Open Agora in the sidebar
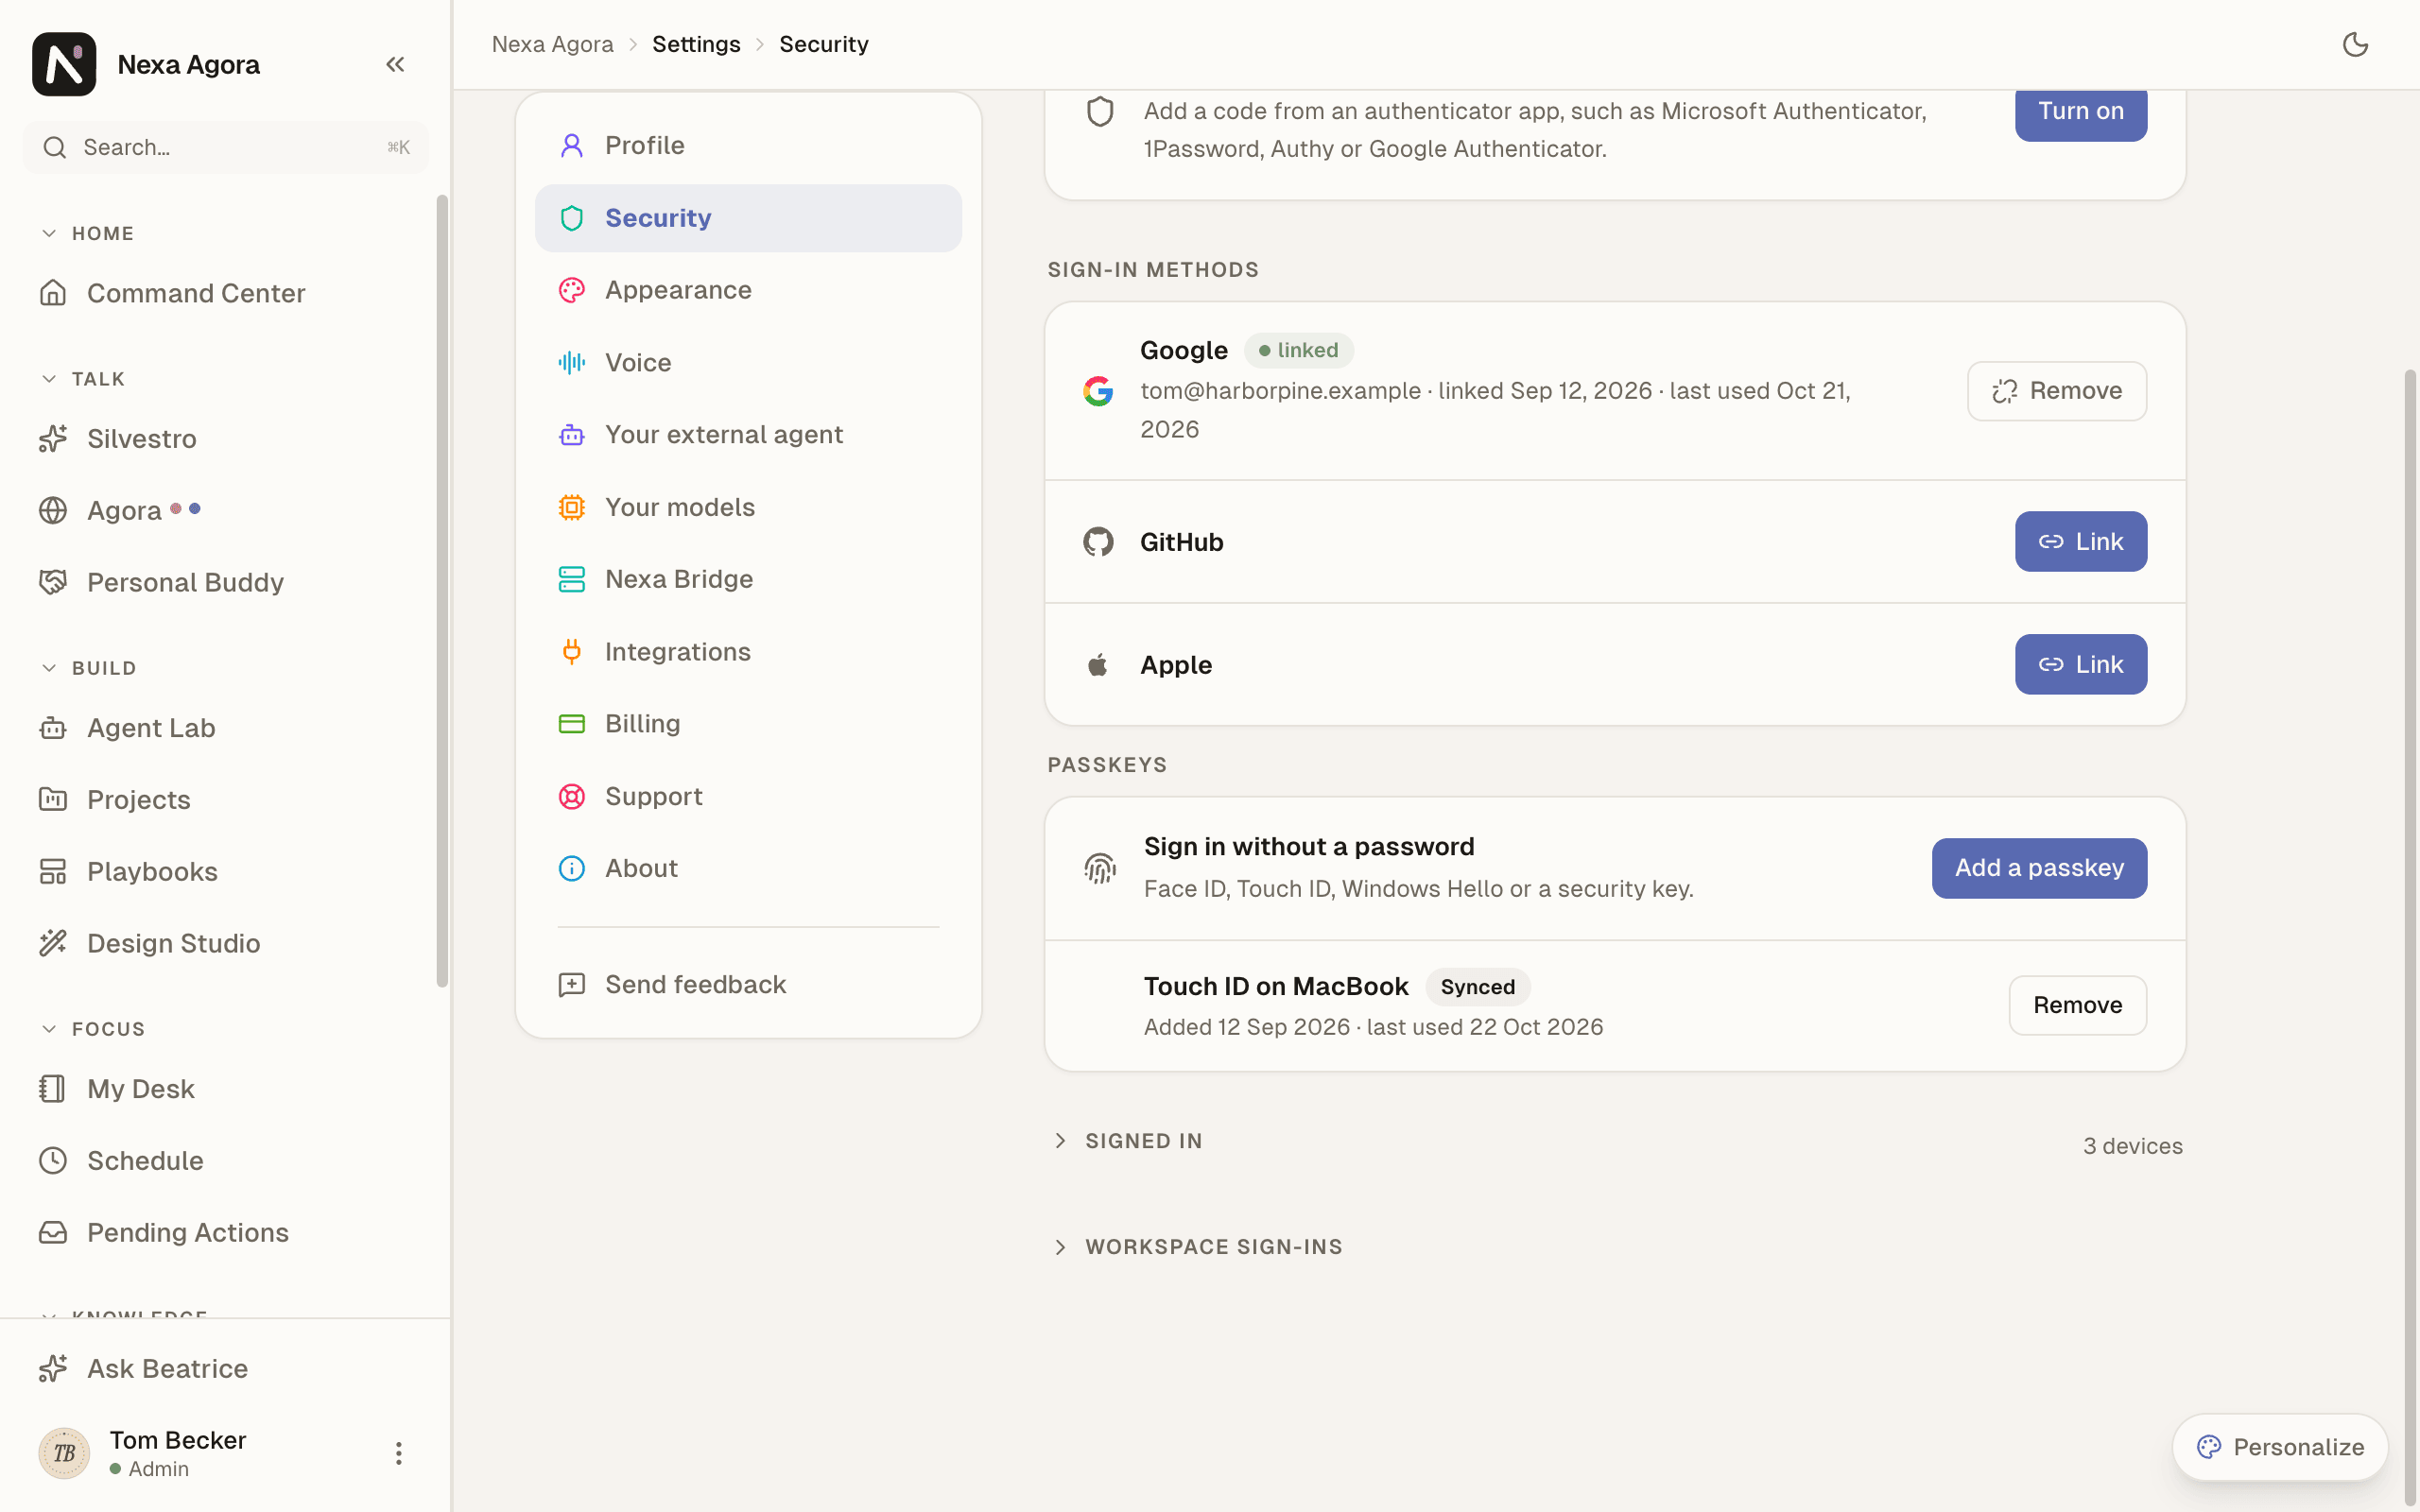2420x1512 pixels. coord(226,510)
